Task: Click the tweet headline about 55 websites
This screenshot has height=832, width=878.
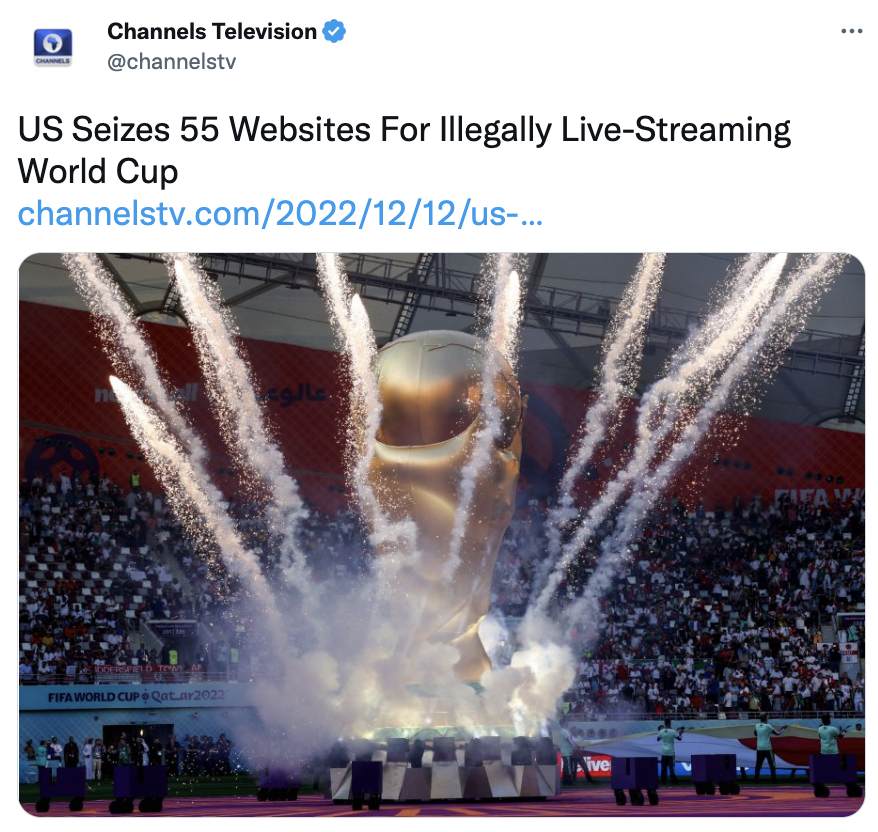Action: click(x=404, y=150)
